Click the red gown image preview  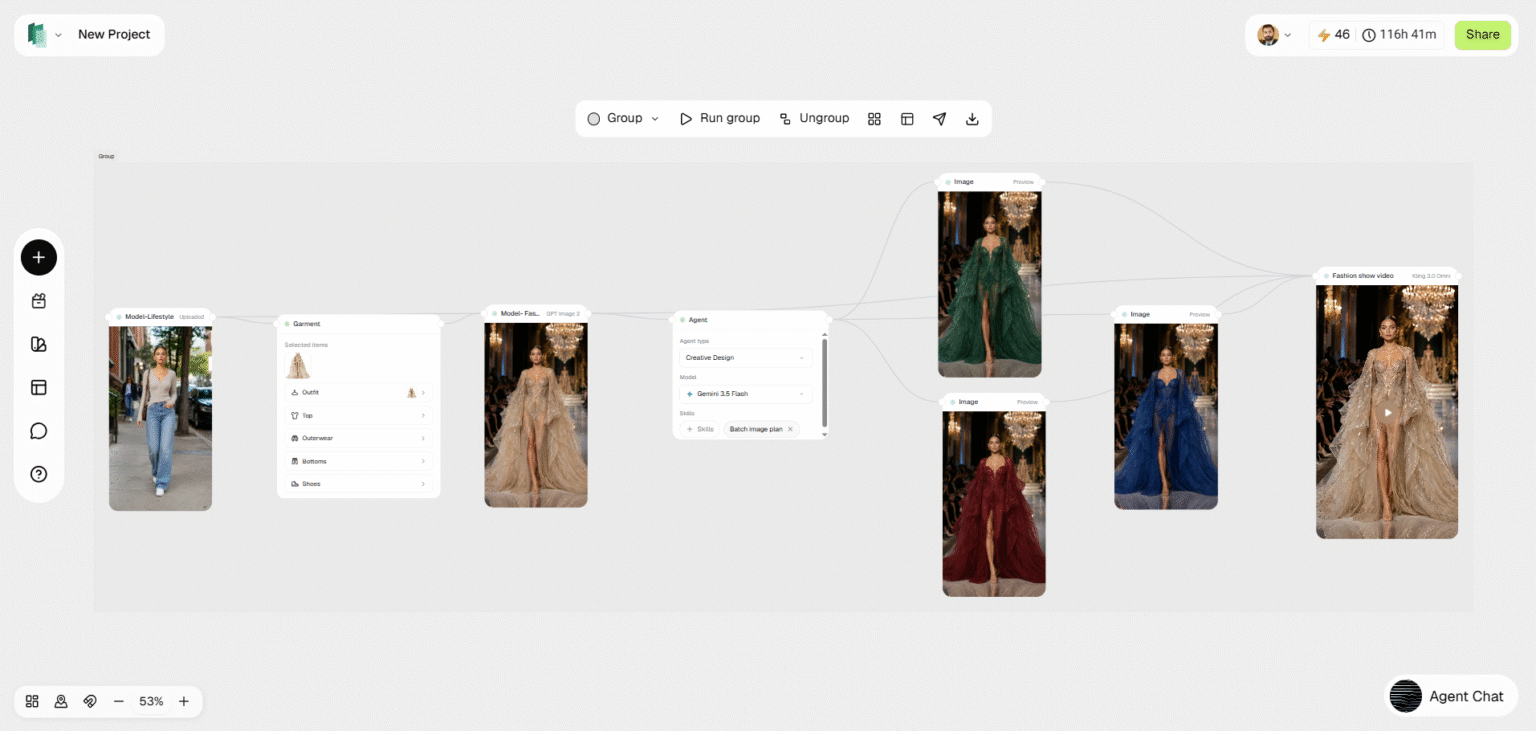(x=994, y=504)
